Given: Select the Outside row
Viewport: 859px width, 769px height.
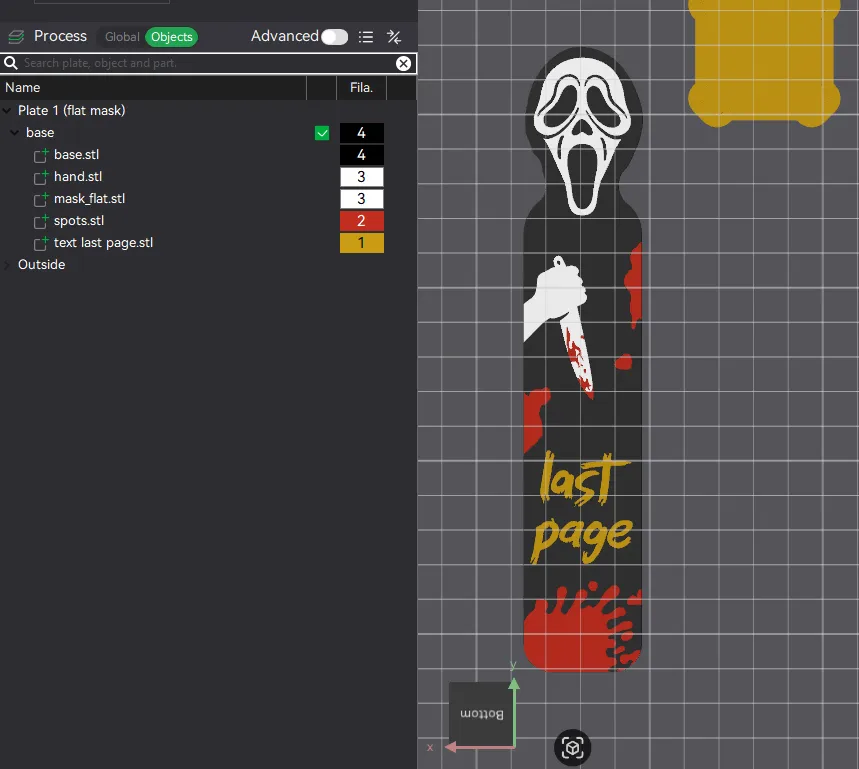Looking at the screenshot, I should [208, 265].
